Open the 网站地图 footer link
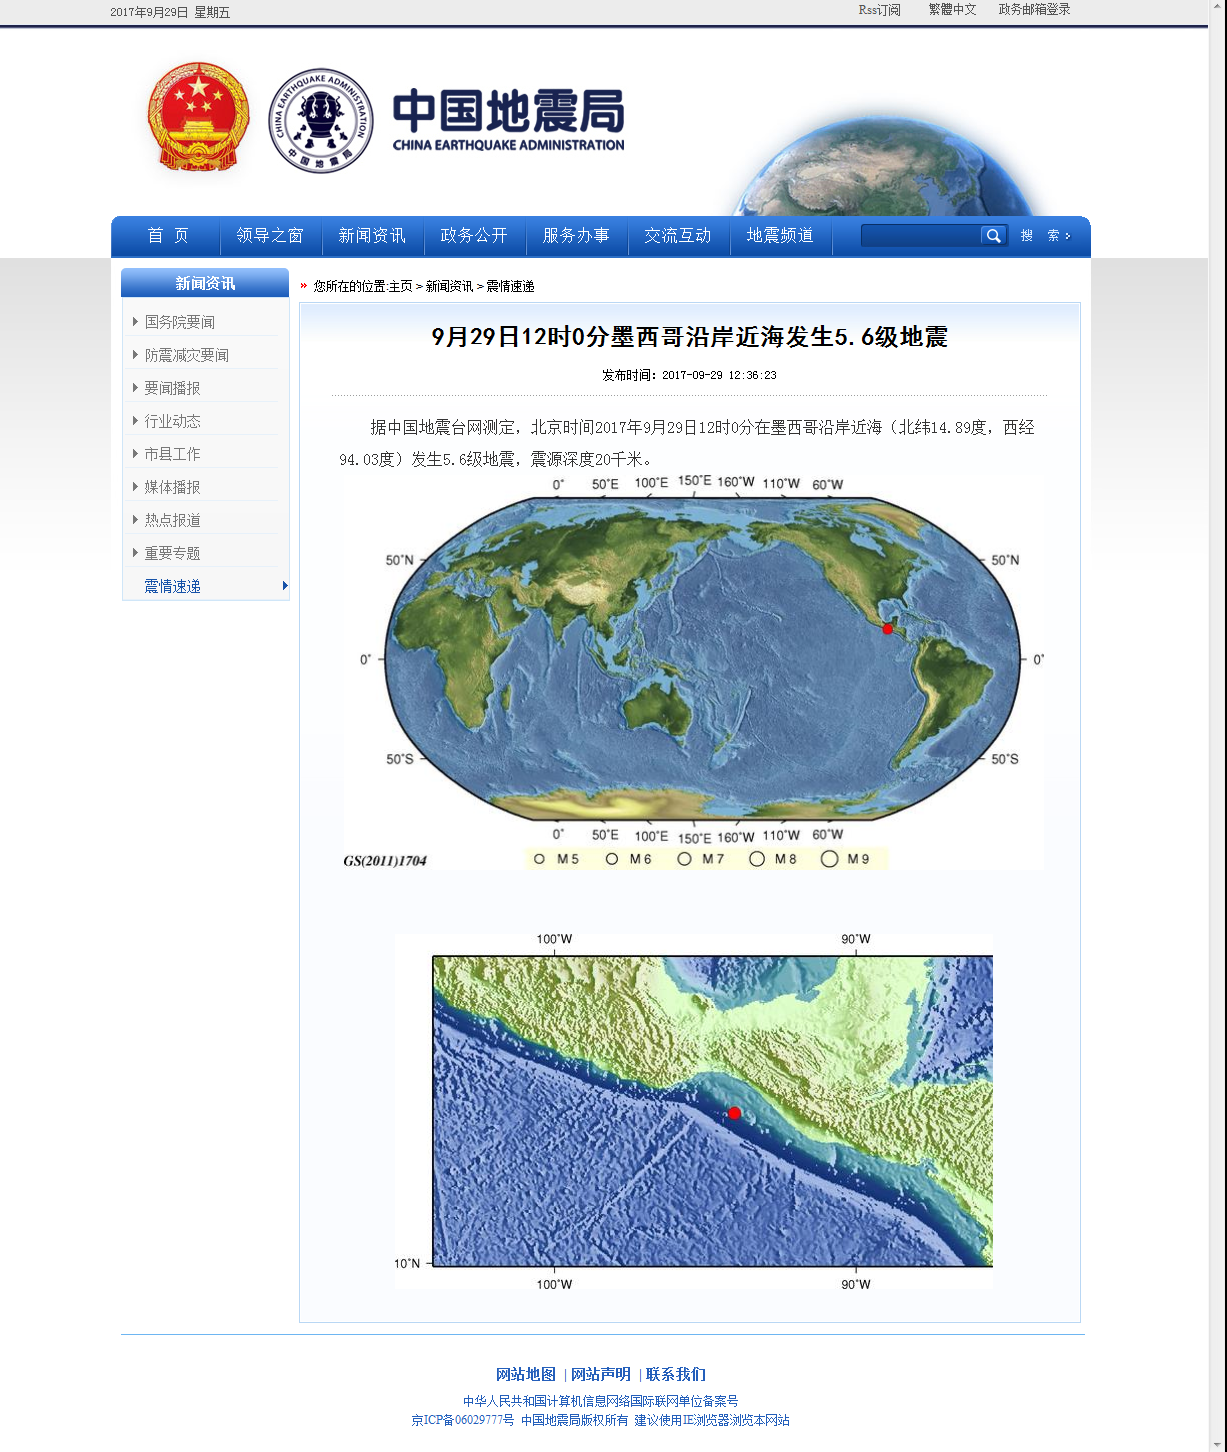Screen dimensions: 1227x1452 tap(525, 1374)
